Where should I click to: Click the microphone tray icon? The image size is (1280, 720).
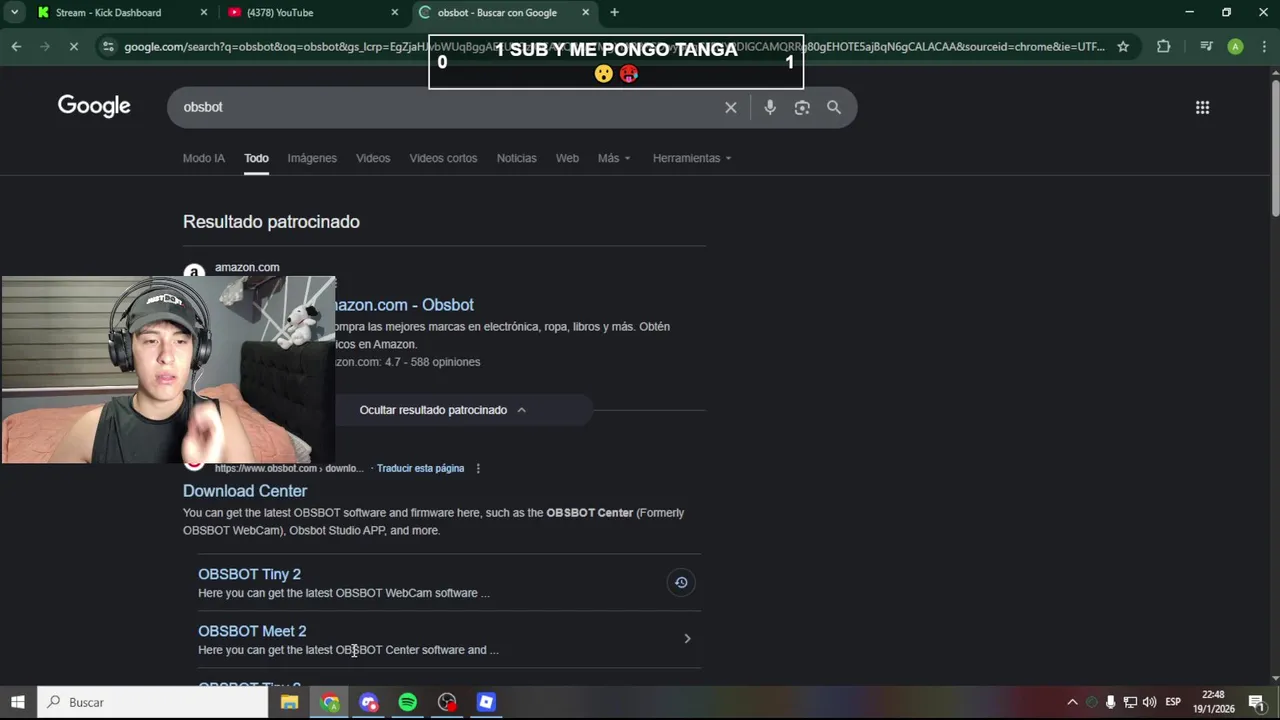(x=1110, y=702)
